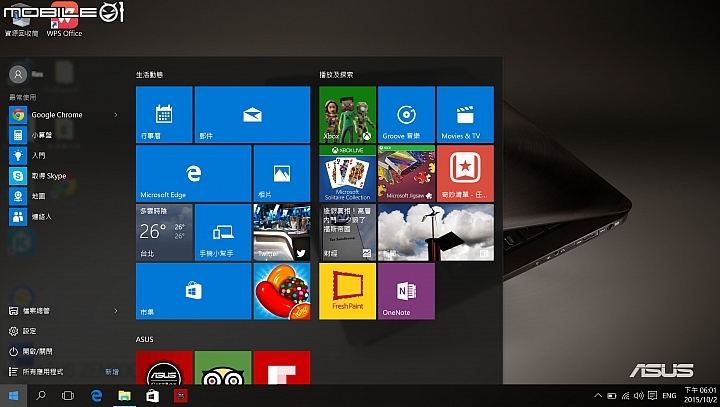Expand 檔案總管 jump list arrow
The width and height of the screenshot is (720, 407).
point(116,311)
